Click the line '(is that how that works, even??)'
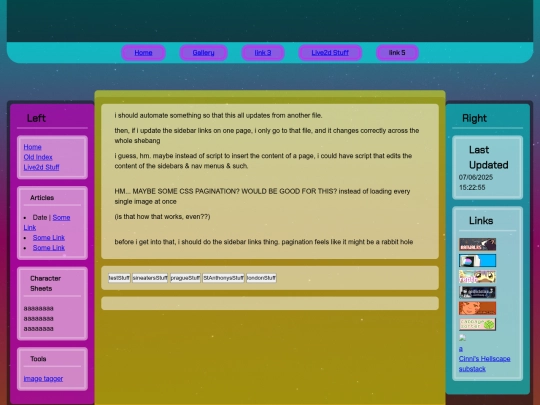This screenshot has width=540, height=405. click(162, 217)
